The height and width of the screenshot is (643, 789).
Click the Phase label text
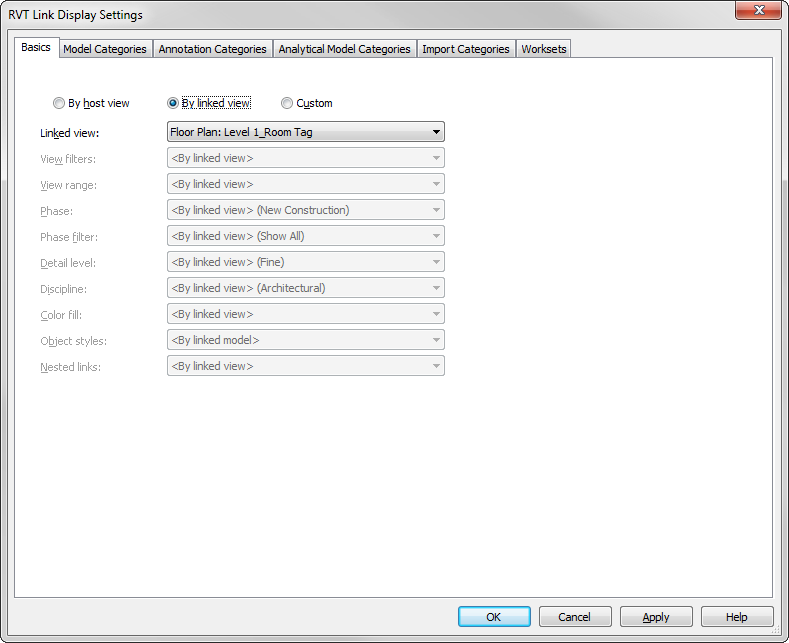[56, 211]
